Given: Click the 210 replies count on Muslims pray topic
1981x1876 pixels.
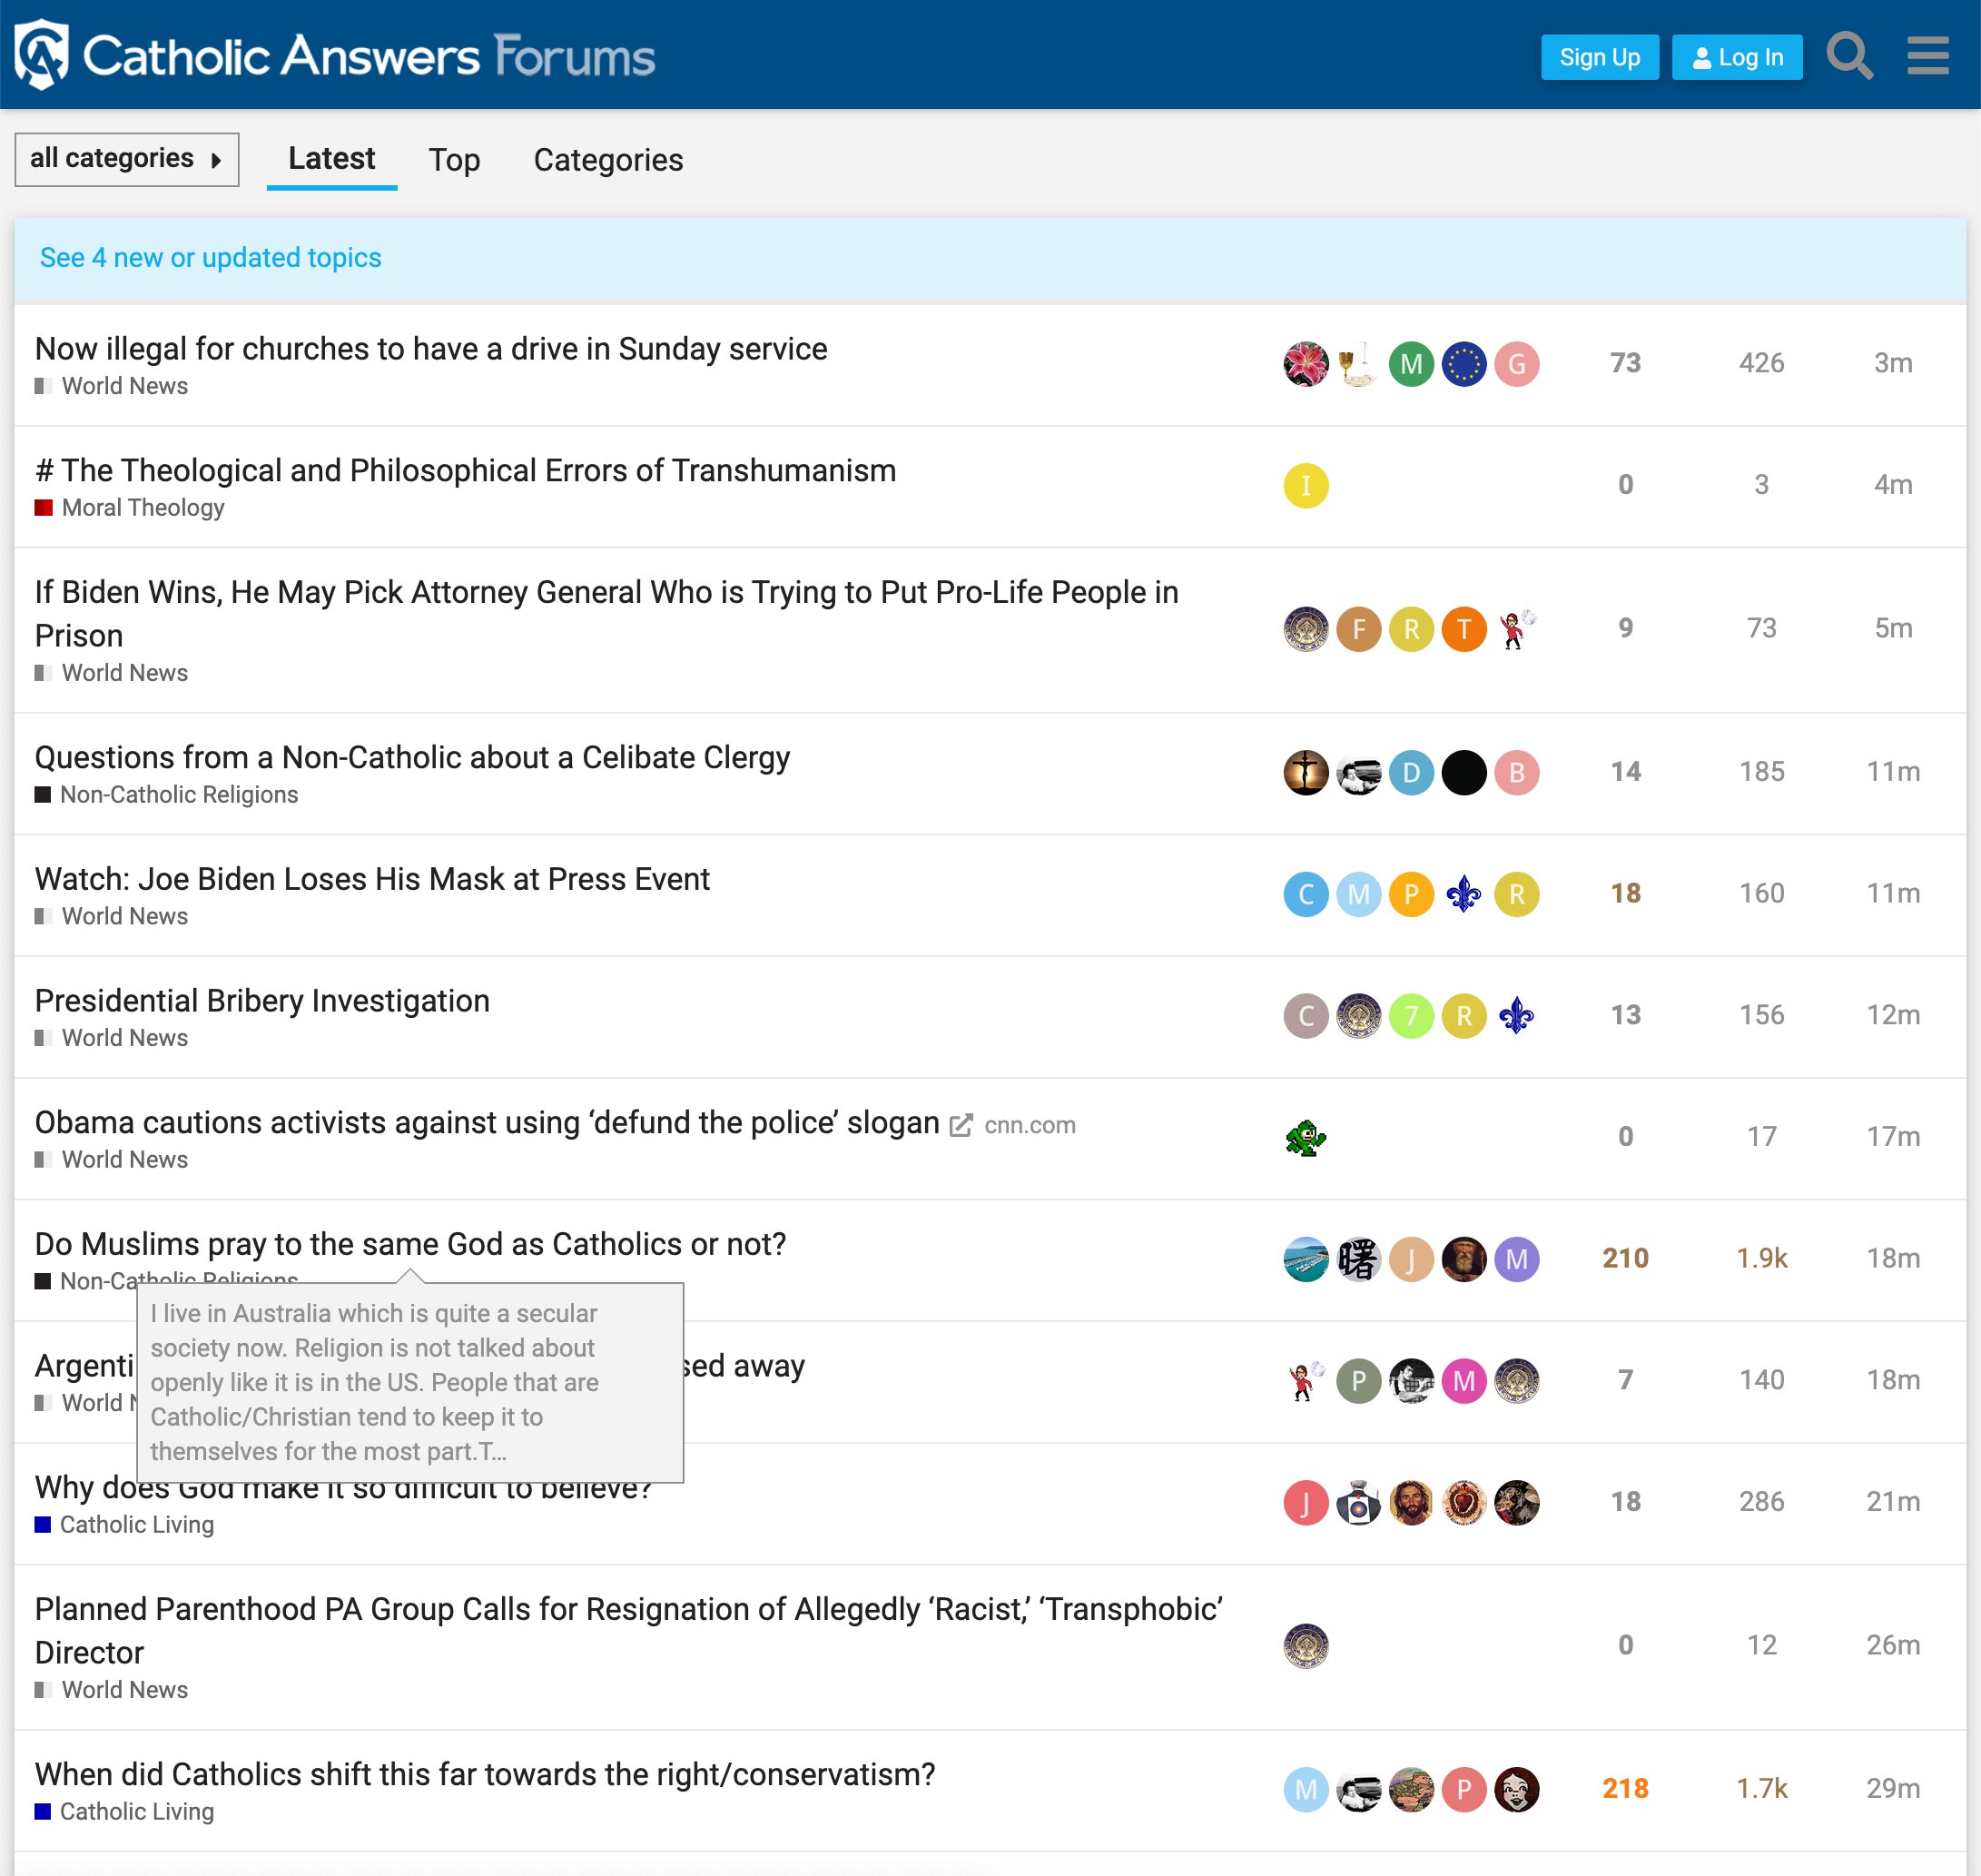Looking at the screenshot, I should (x=1625, y=1258).
